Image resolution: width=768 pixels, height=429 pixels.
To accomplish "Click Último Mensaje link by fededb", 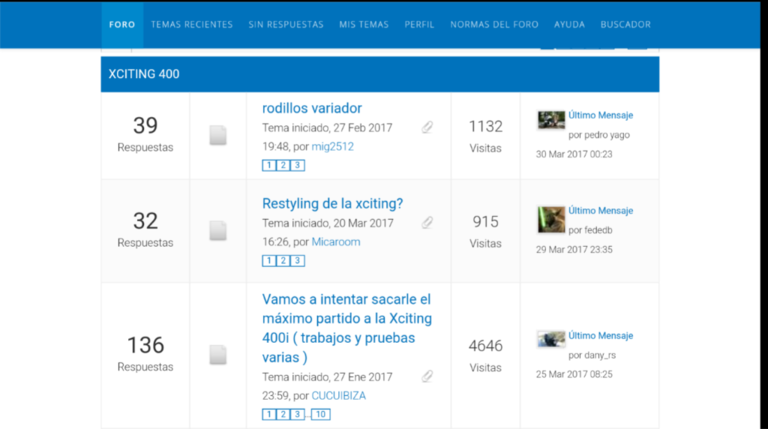I will coord(600,211).
